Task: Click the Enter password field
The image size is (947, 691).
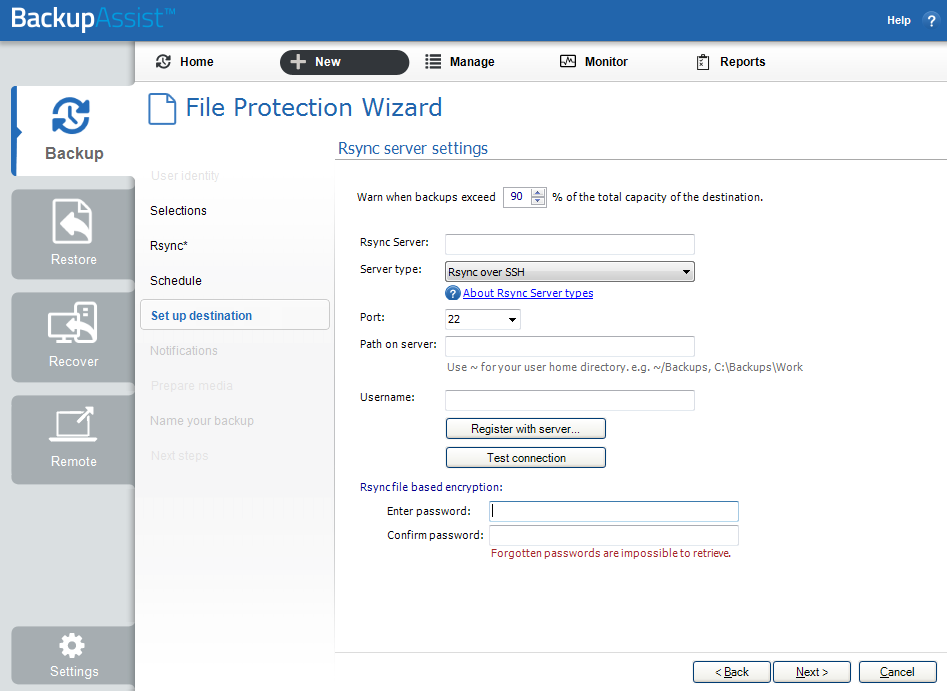Action: [x=614, y=512]
